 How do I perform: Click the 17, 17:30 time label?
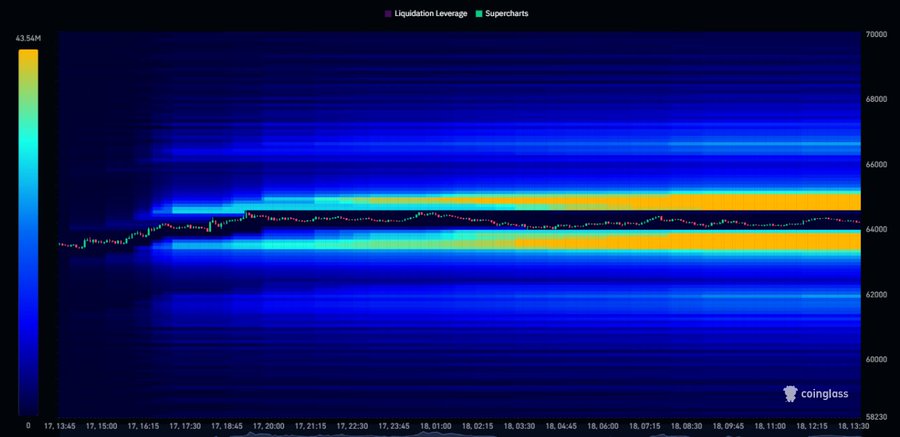click(x=185, y=426)
